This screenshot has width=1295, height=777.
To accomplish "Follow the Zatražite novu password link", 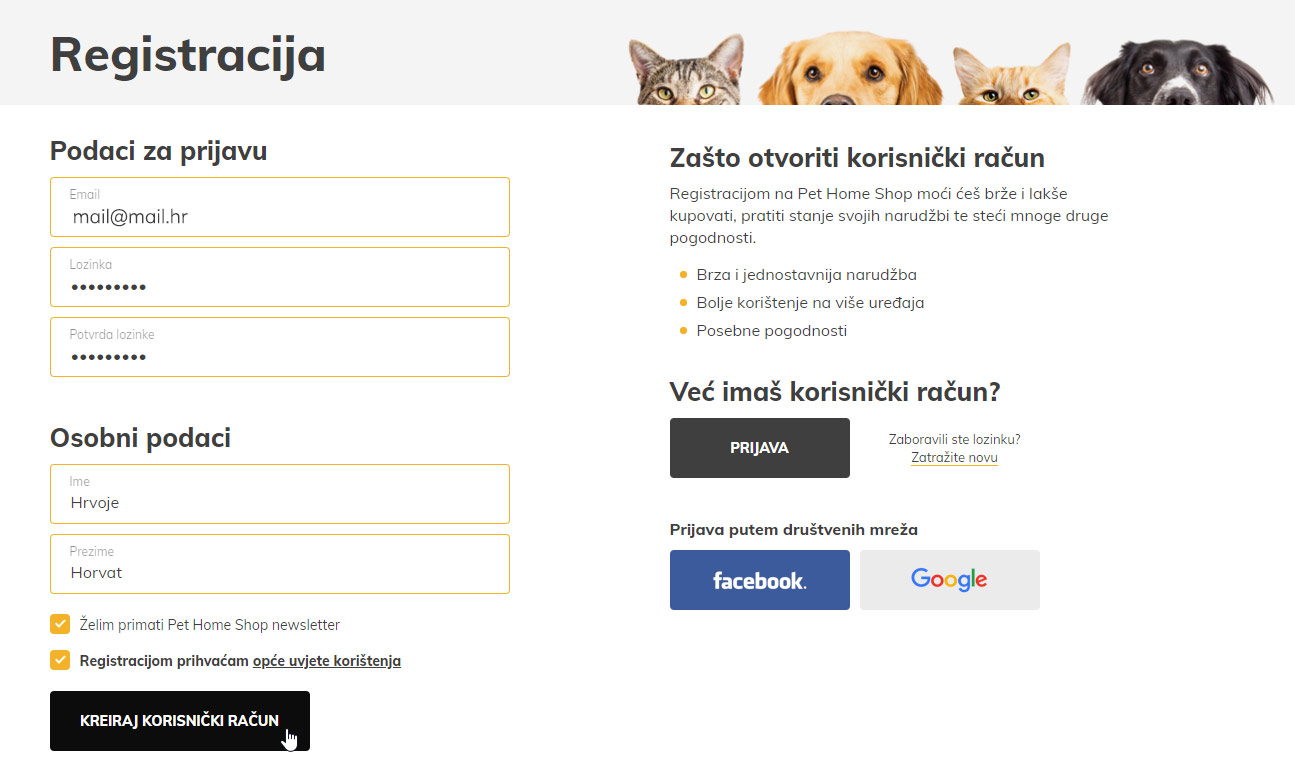I will [954, 458].
